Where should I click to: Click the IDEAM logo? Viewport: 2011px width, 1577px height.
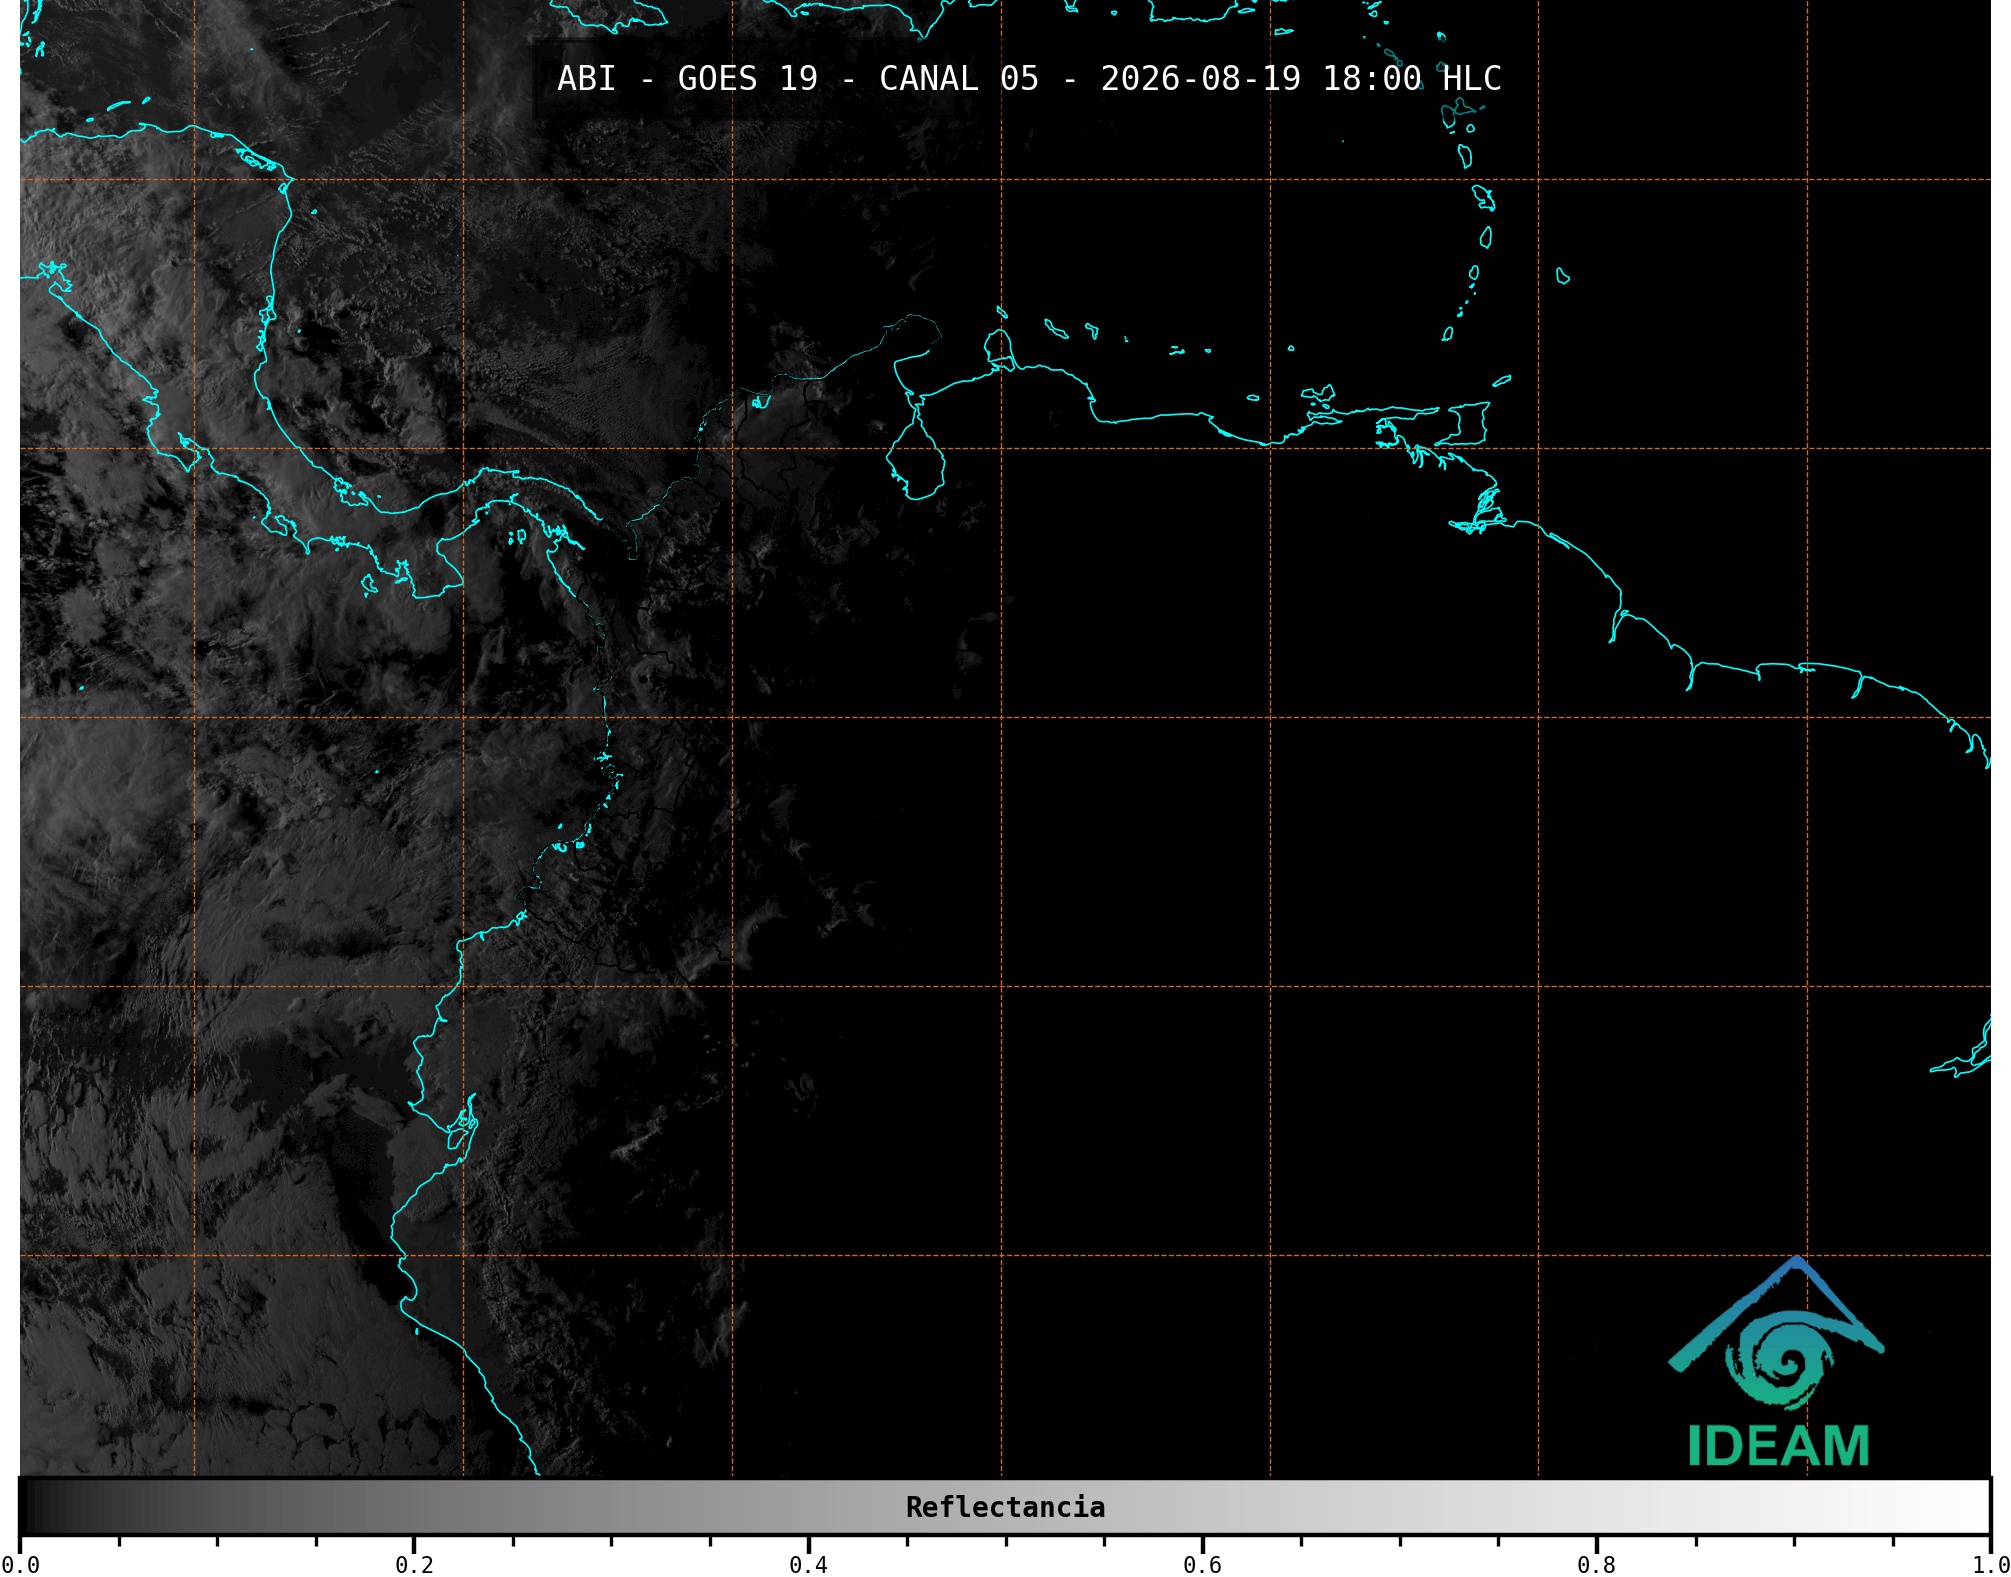[x=1777, y=1362]
